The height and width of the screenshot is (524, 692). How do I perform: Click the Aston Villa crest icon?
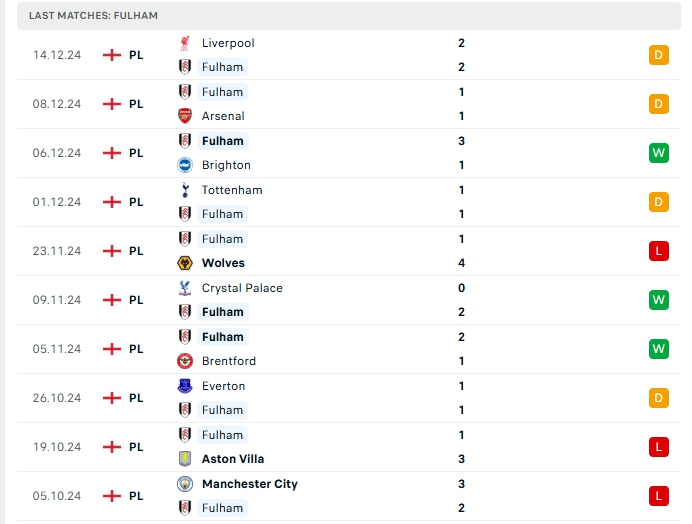point(185,459)
